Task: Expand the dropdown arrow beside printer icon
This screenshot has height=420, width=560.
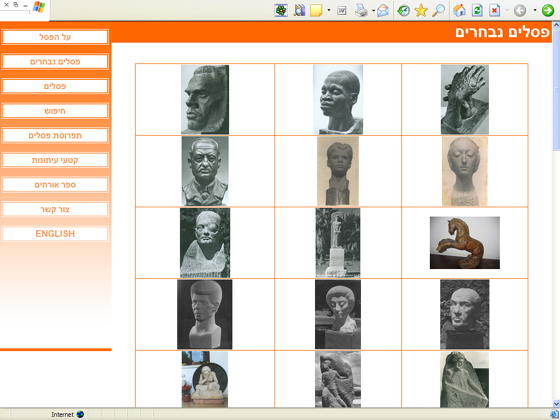Action: click(373, 10)
